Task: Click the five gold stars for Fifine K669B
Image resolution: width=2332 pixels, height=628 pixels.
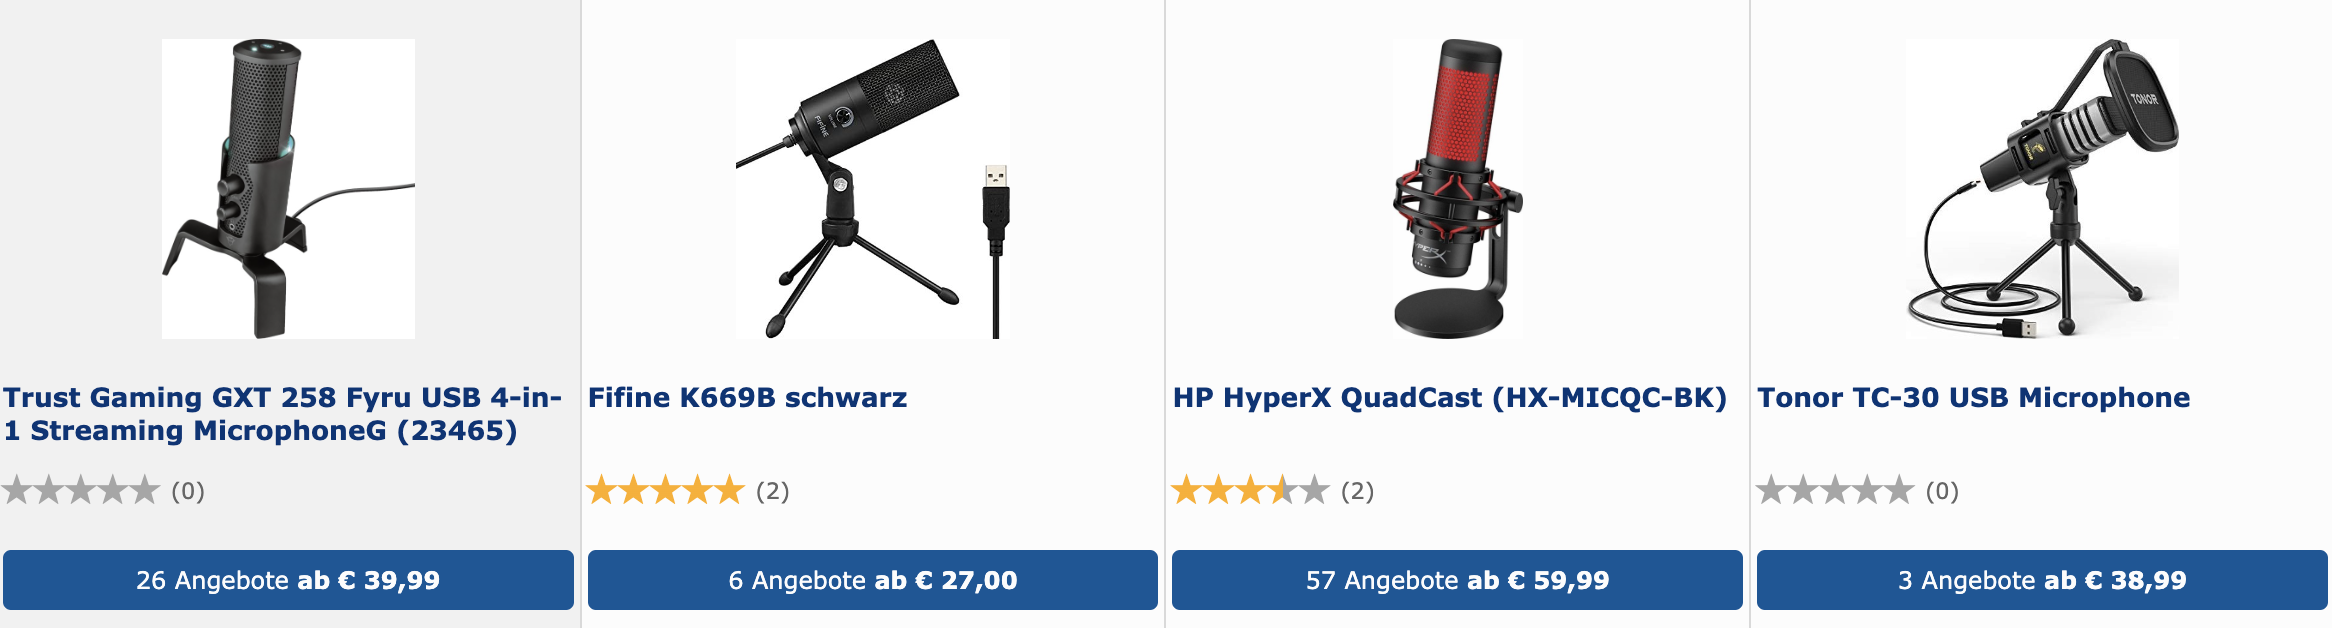Action: coord(666,490)
